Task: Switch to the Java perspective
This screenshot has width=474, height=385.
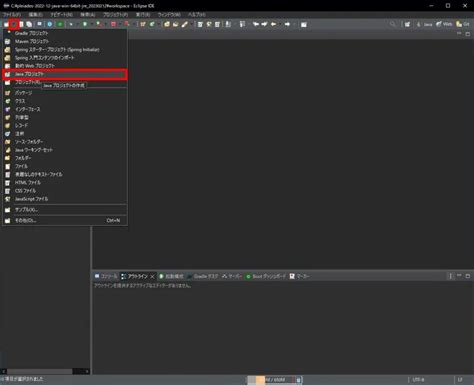Action: (x=424, y=24)
